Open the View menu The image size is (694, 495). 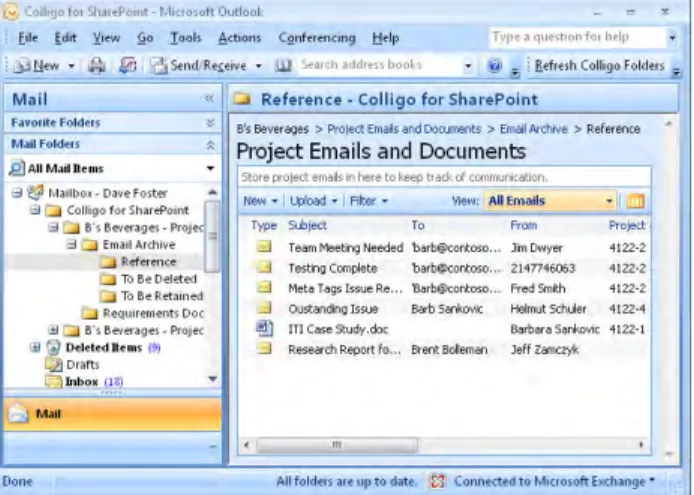tap(106, 38)
